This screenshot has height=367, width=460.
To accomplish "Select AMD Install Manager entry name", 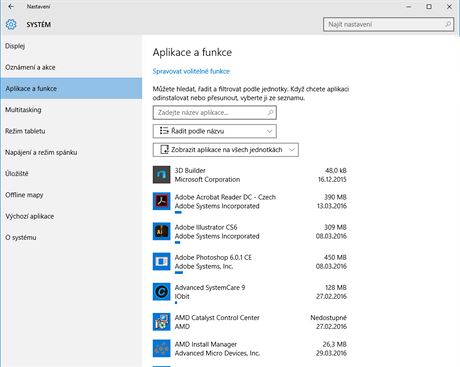I will tap(206, 344).
